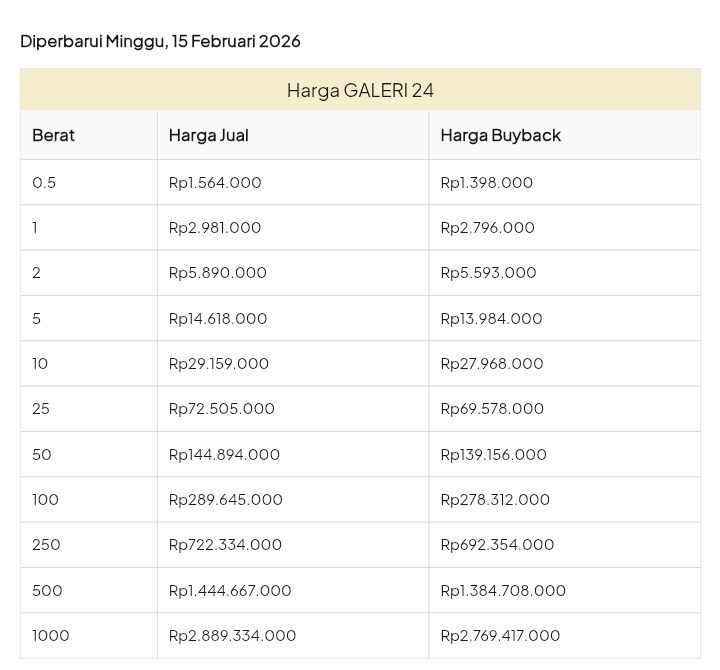Select the Rp1.398.000 buyback price cell
The image size is (720, 670).
[487, 182]
